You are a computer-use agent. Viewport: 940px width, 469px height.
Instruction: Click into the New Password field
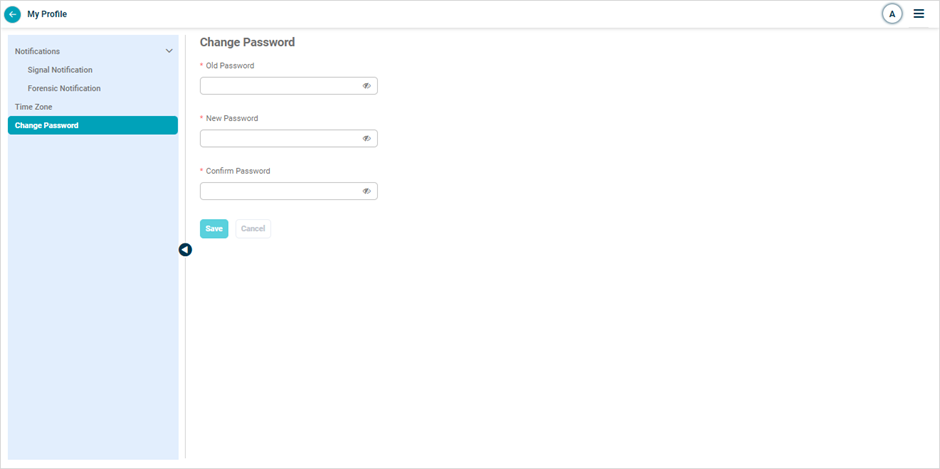tap(280, 139)
